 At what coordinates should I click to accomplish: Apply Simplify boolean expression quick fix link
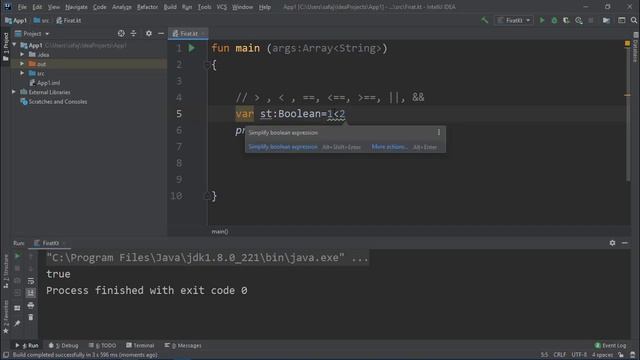pyautogui.click(x=283, y=147)
